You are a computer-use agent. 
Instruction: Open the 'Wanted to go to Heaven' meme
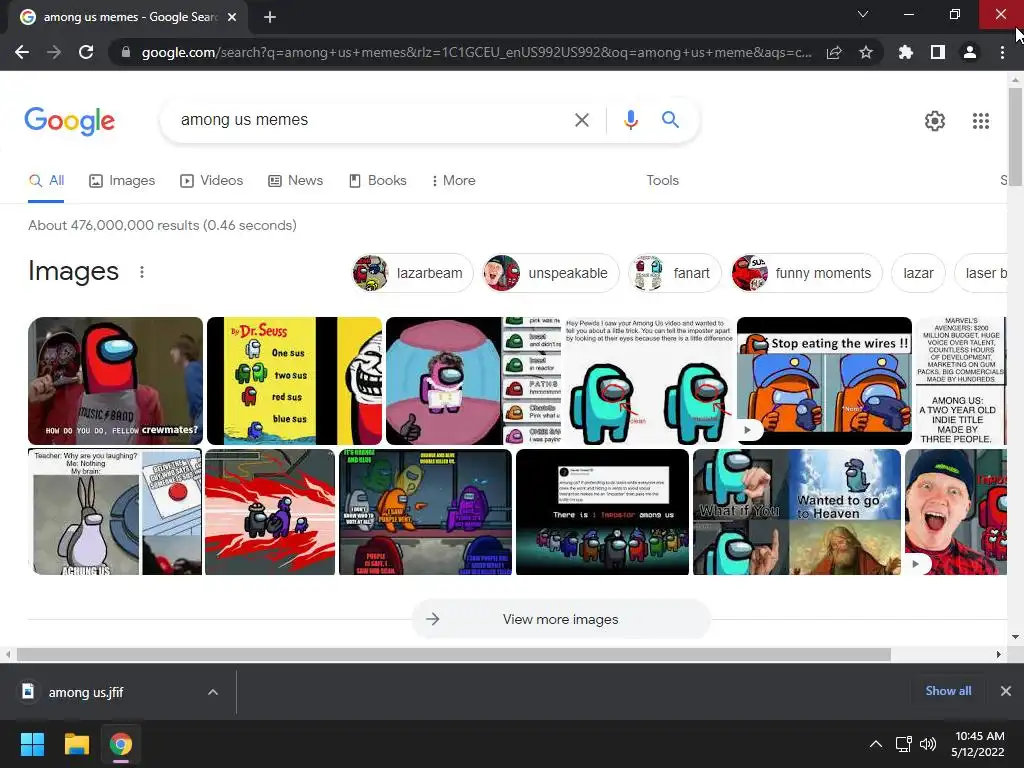(797, 512)
